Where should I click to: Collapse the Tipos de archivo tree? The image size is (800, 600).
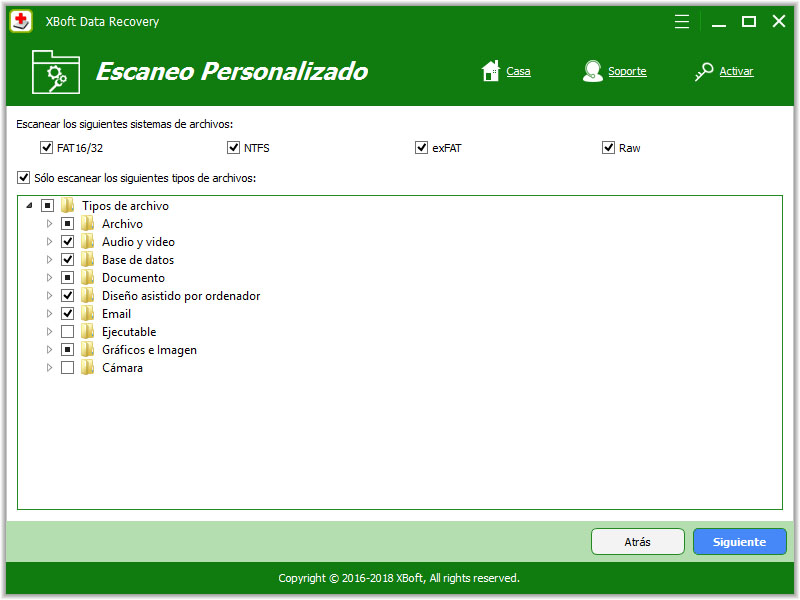point(30,205)
